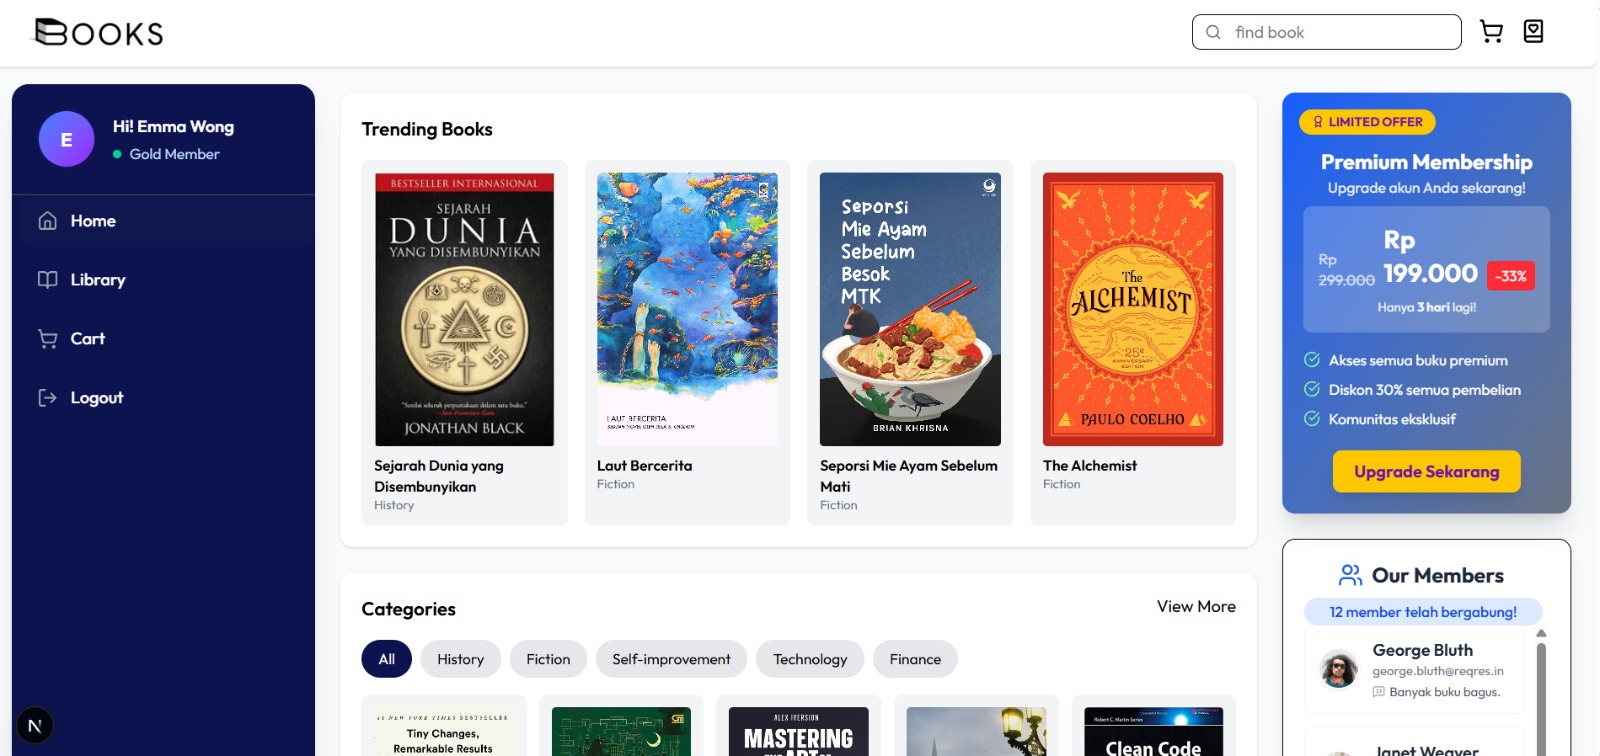Select the Technology category chip
The width and height of the screenshot is (1600, 756).
point(810,659)
